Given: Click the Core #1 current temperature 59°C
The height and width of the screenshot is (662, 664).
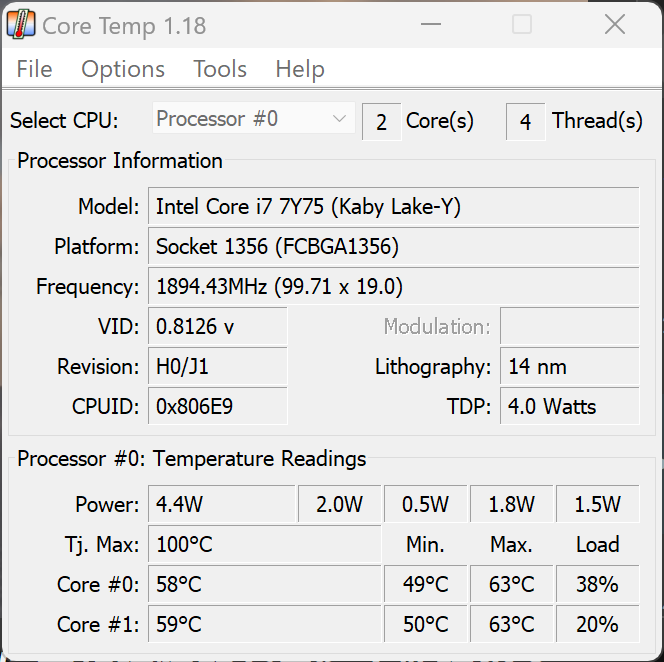Looking at the screenshot, I should 265,623.
